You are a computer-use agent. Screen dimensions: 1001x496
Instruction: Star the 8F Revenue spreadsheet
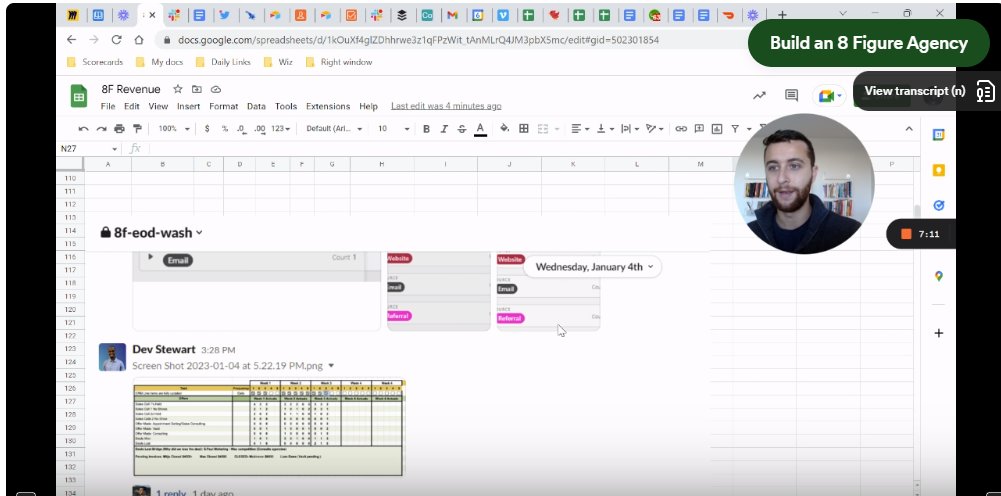click(x=177, y=89)
